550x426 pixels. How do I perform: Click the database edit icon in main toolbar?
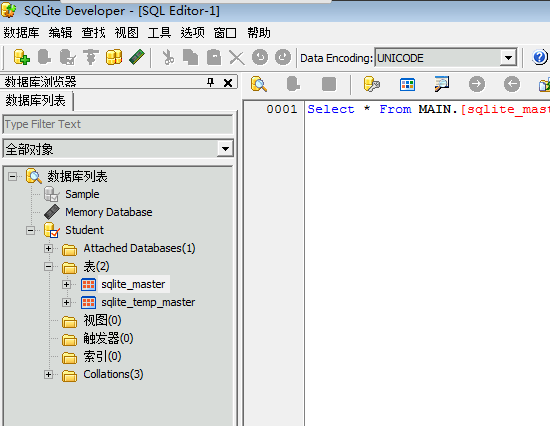[67, 57]
